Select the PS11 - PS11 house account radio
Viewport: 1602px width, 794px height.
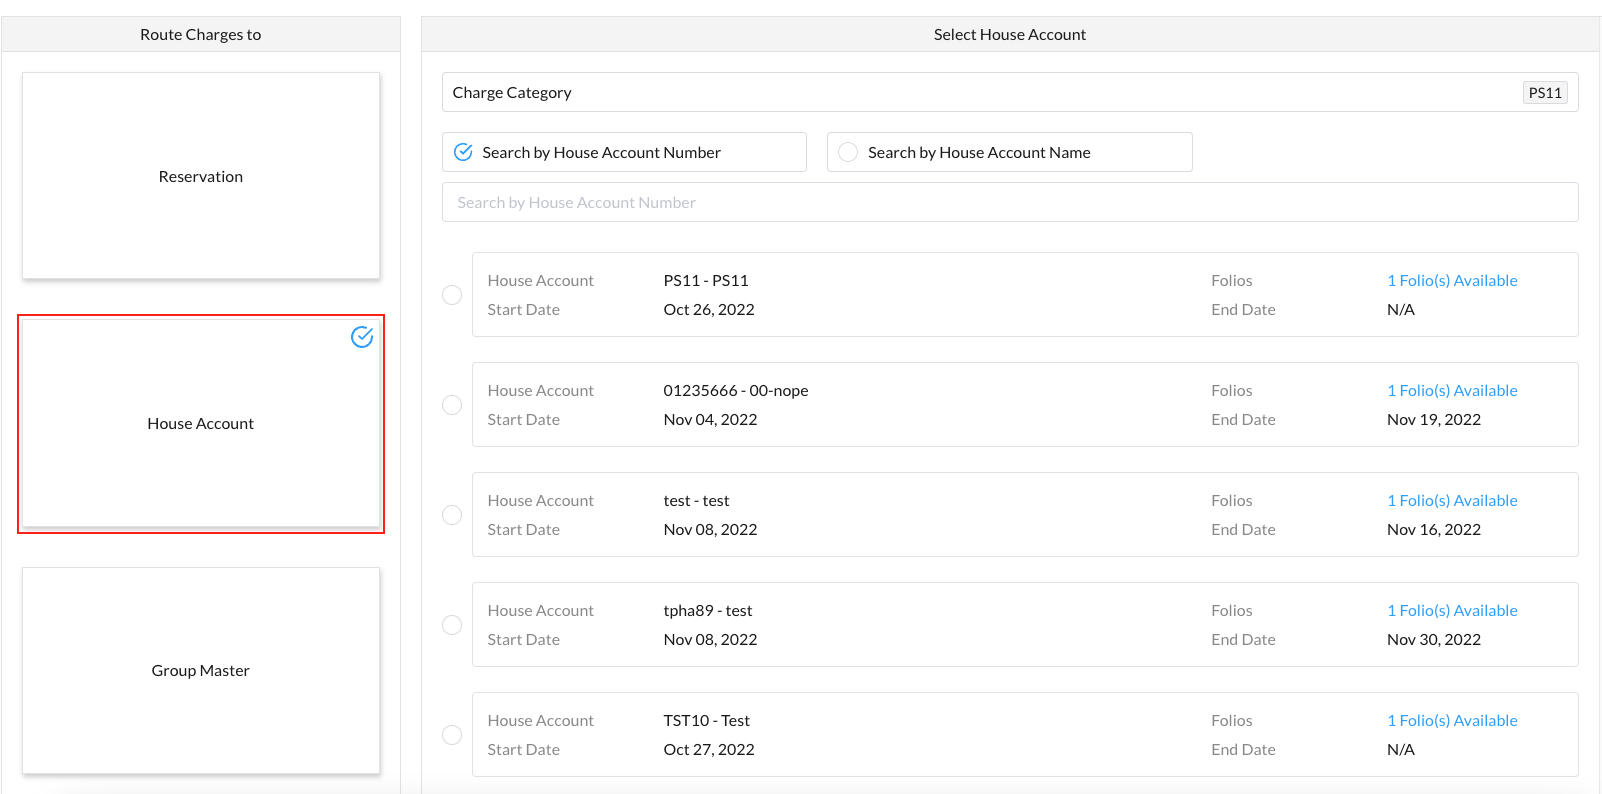[x=452, y=295]
